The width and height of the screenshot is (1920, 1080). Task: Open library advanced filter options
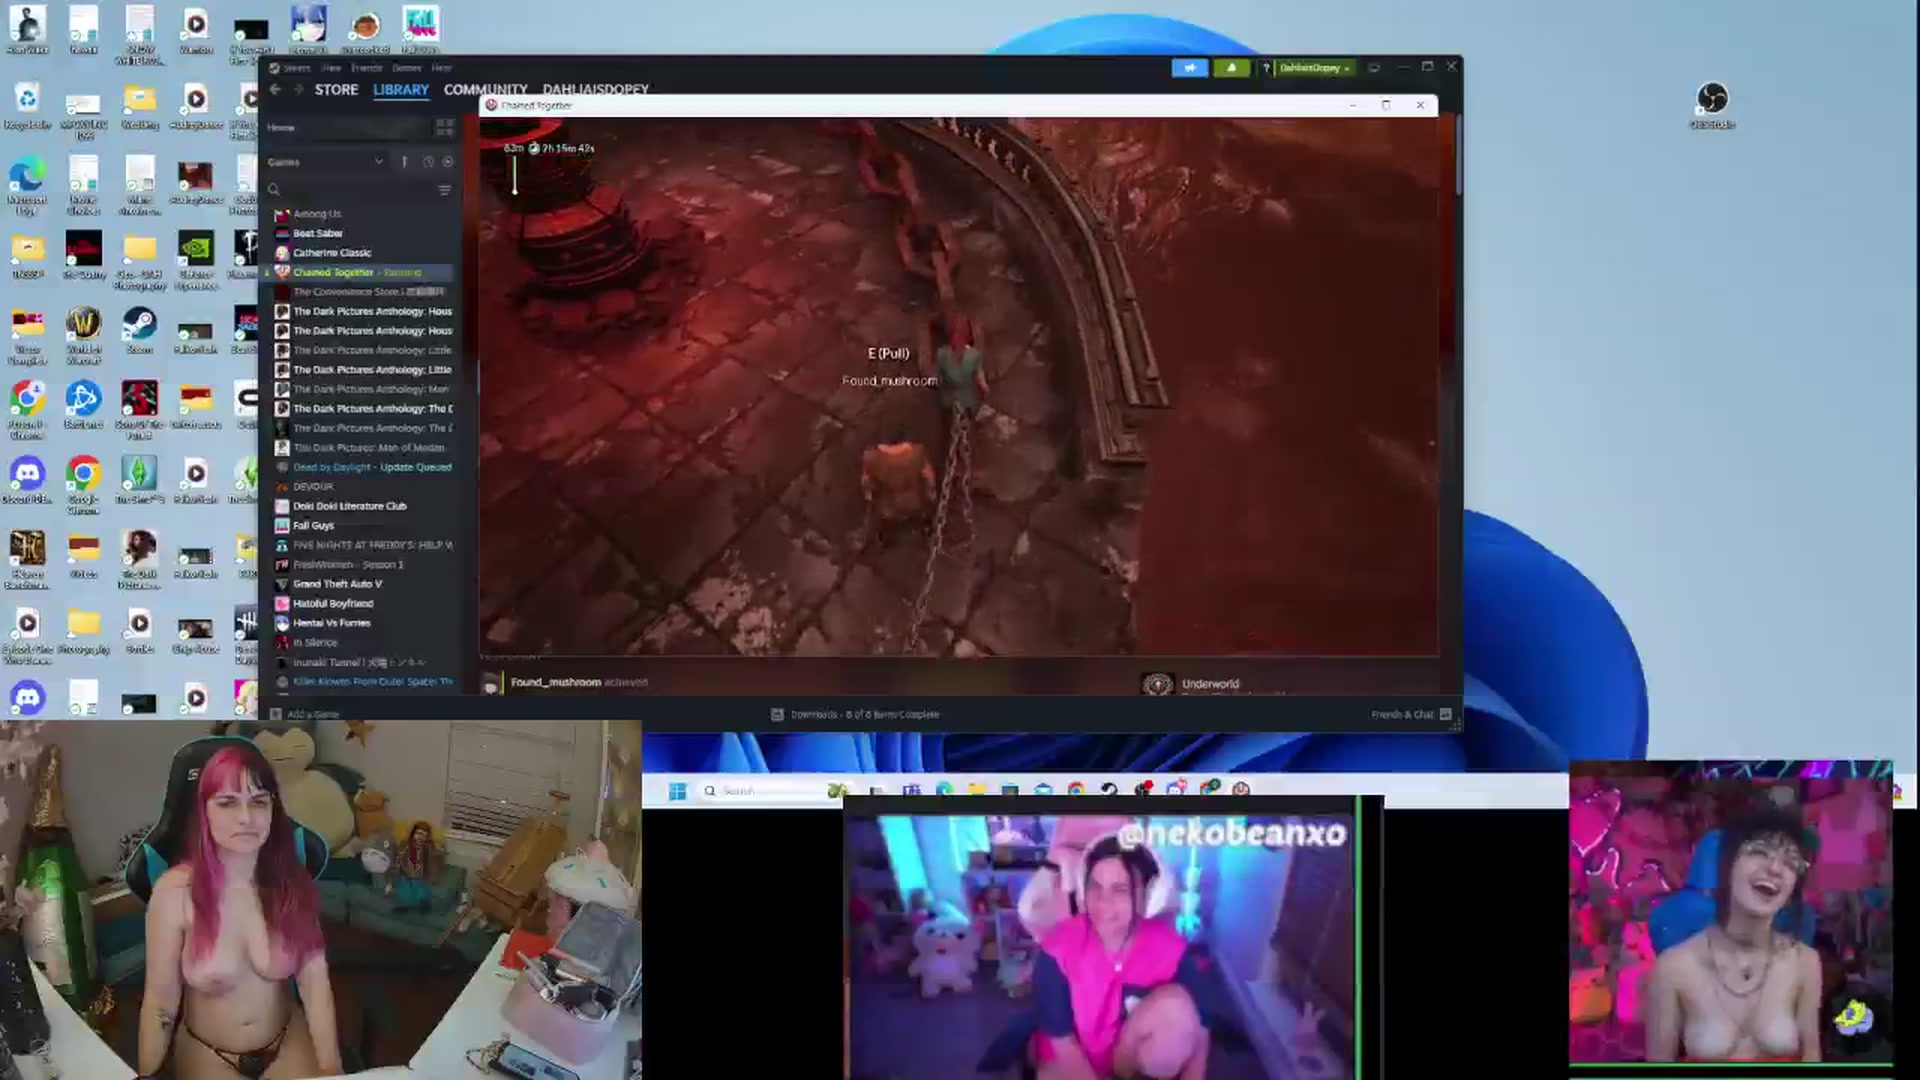444,189
